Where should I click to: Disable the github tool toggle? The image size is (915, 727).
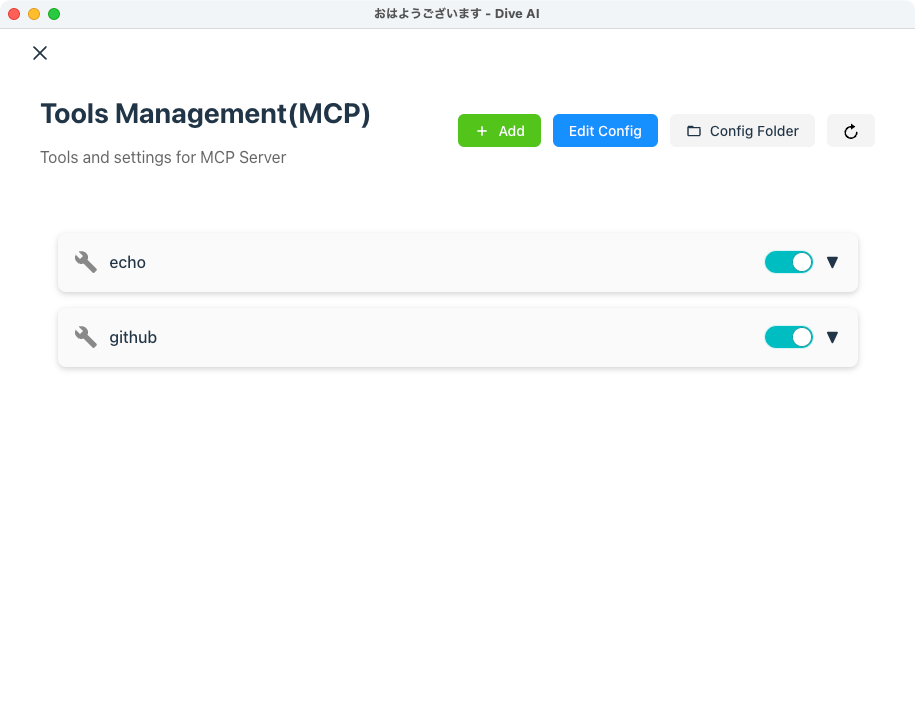788,337
